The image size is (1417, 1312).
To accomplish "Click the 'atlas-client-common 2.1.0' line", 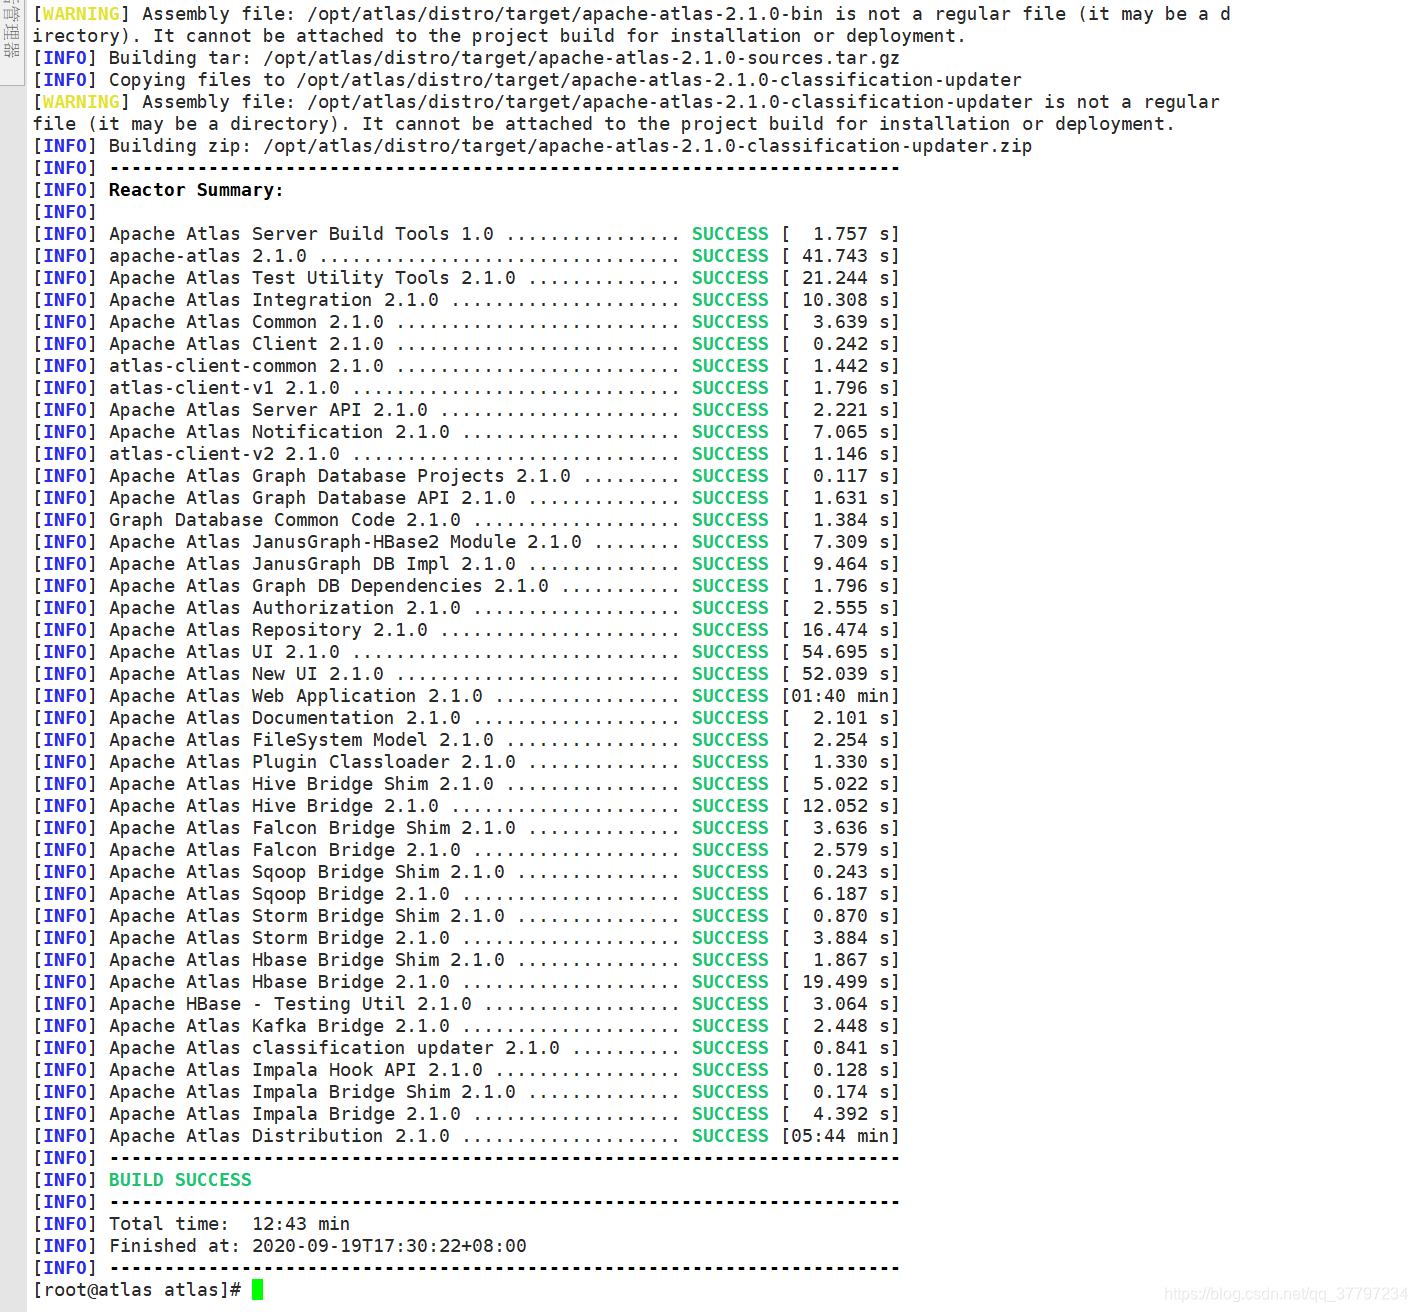I will point(466,366).
